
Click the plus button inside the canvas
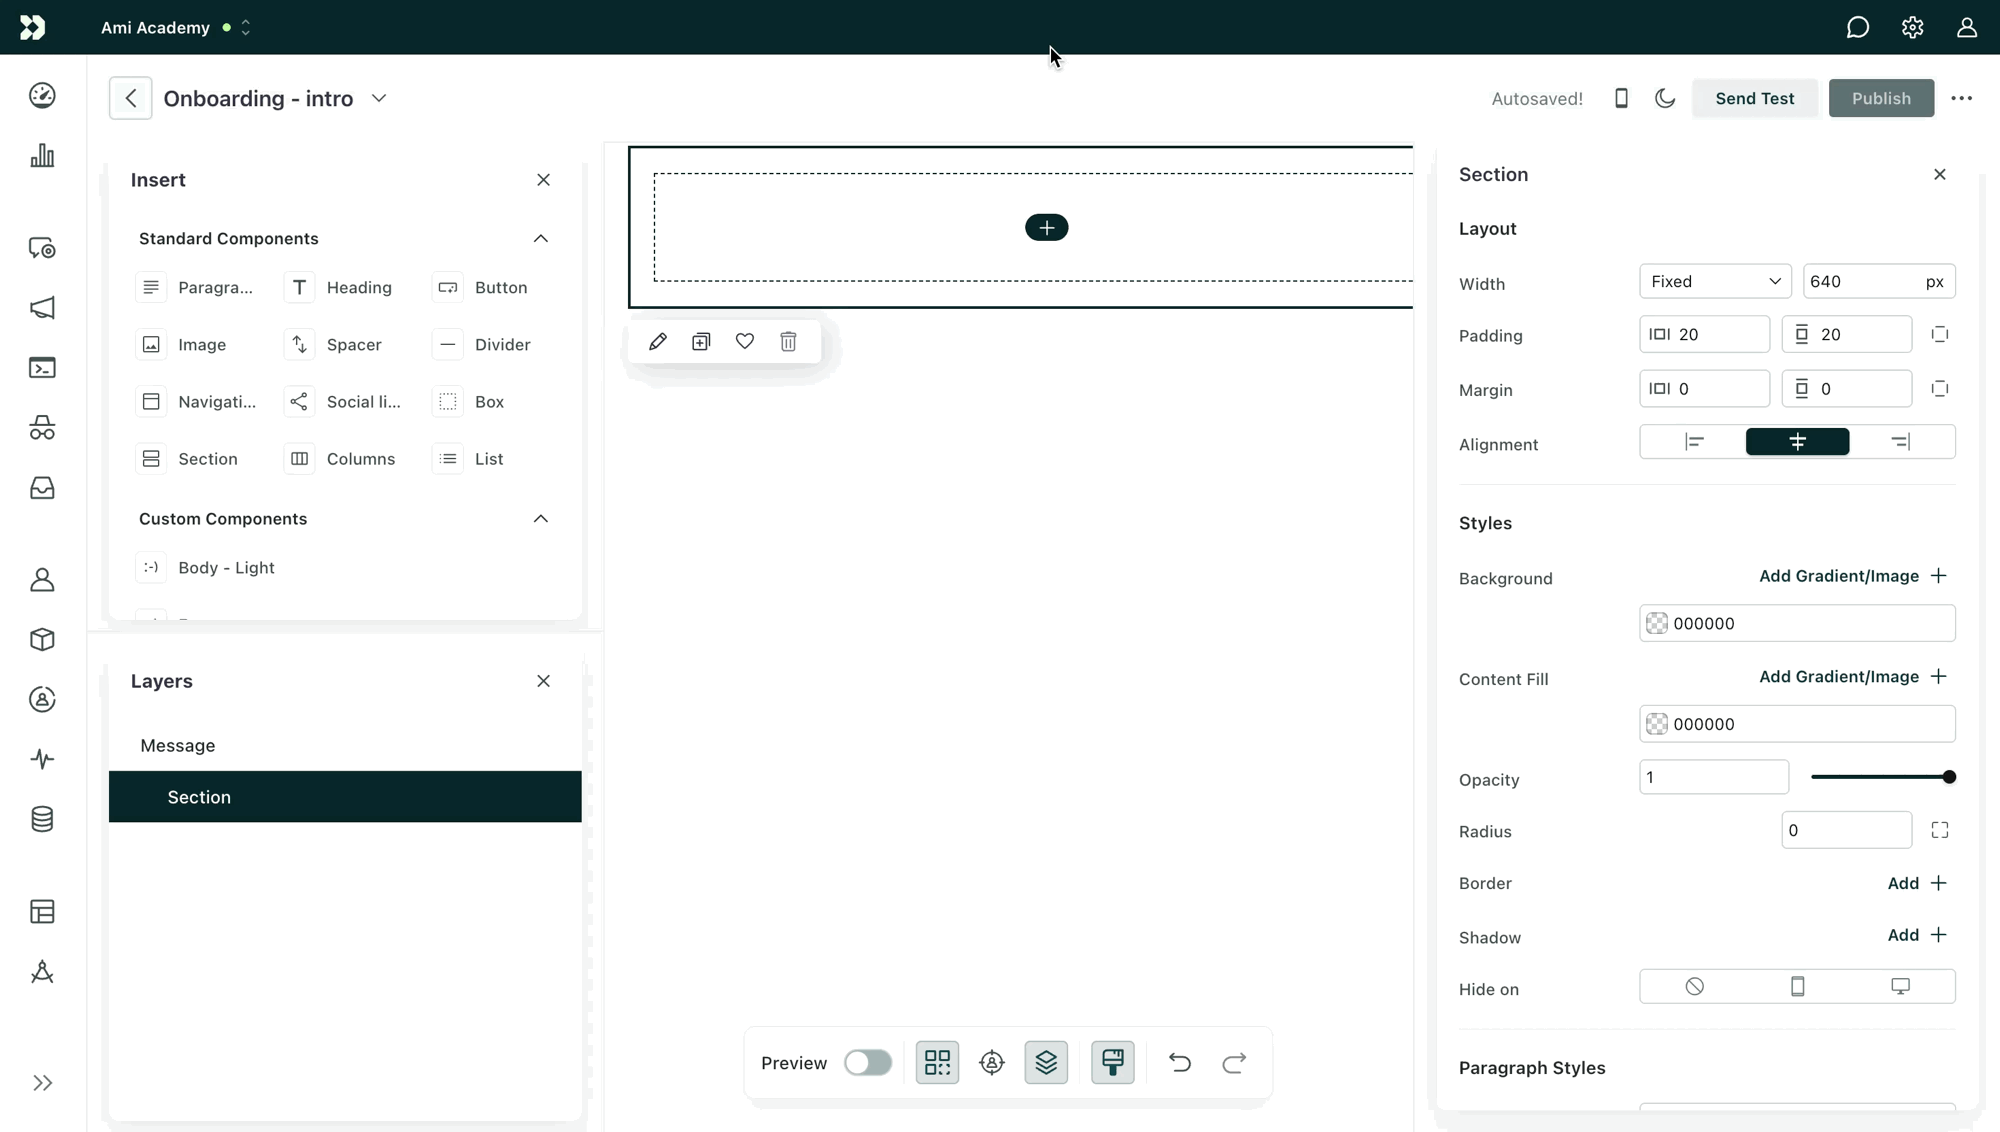[1046, 227]
